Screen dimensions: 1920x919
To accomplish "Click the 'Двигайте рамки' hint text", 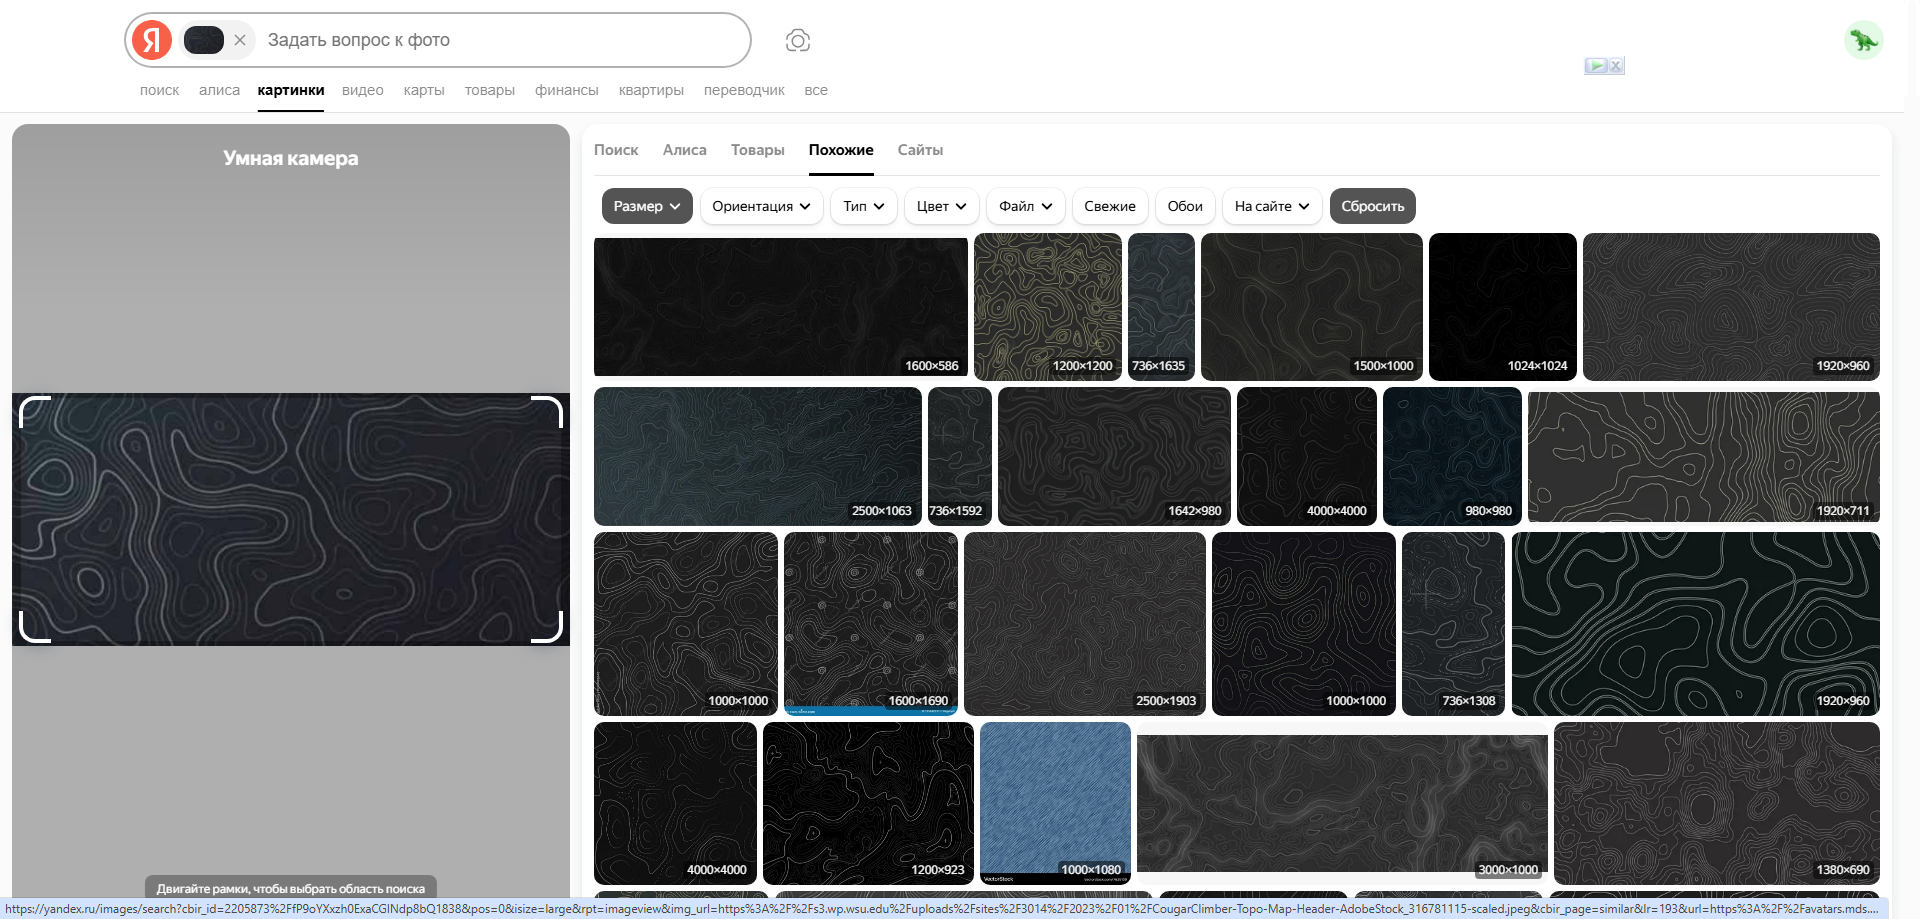I will 291,888.
